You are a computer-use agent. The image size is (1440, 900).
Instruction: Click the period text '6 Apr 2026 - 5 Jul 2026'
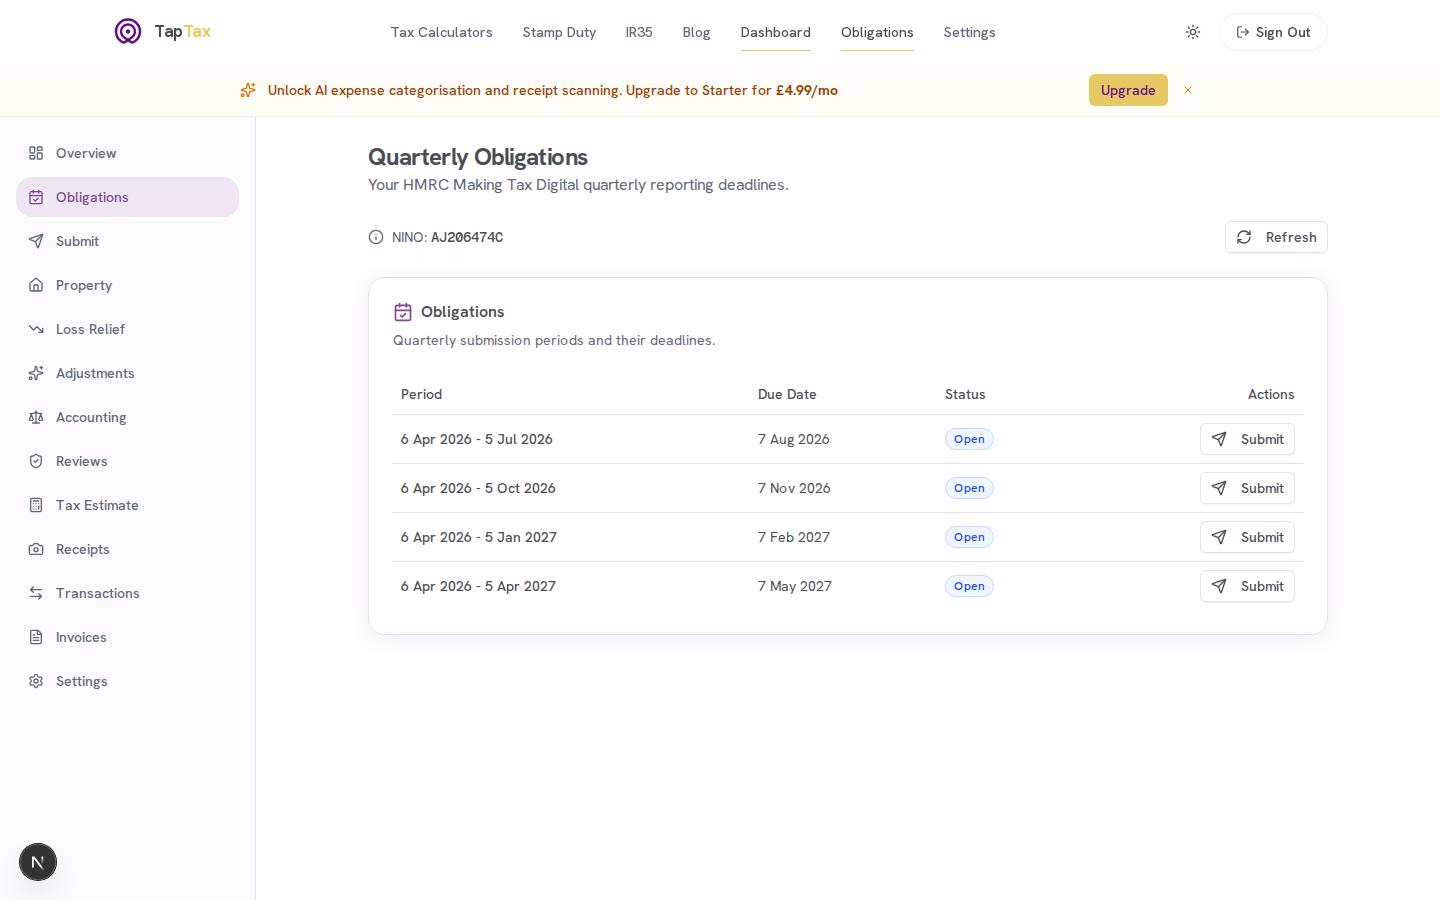[477, 439]
